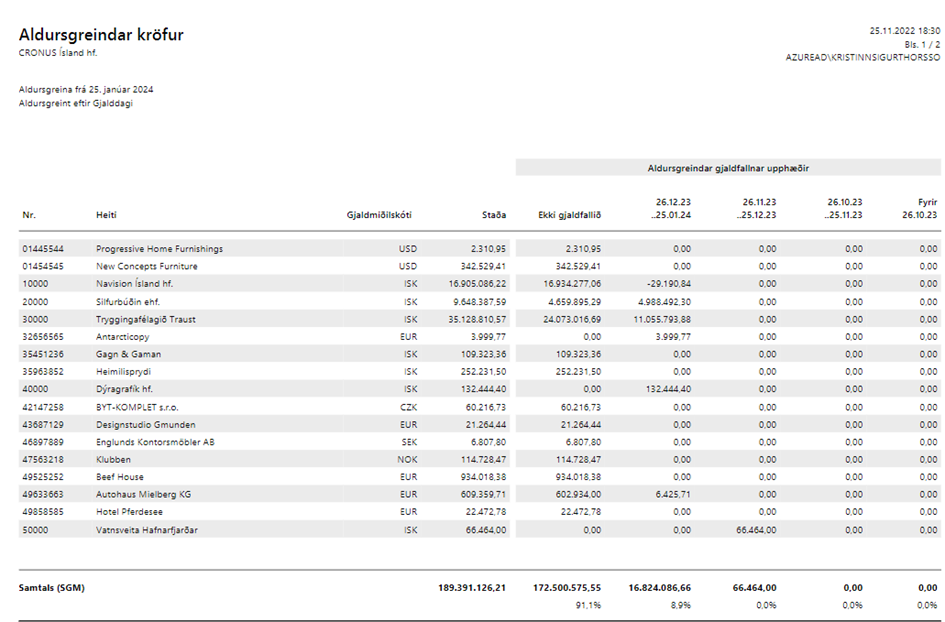Click the Progressive Home Furnishings row name
945x622 pixels.
tap(159, 249)
